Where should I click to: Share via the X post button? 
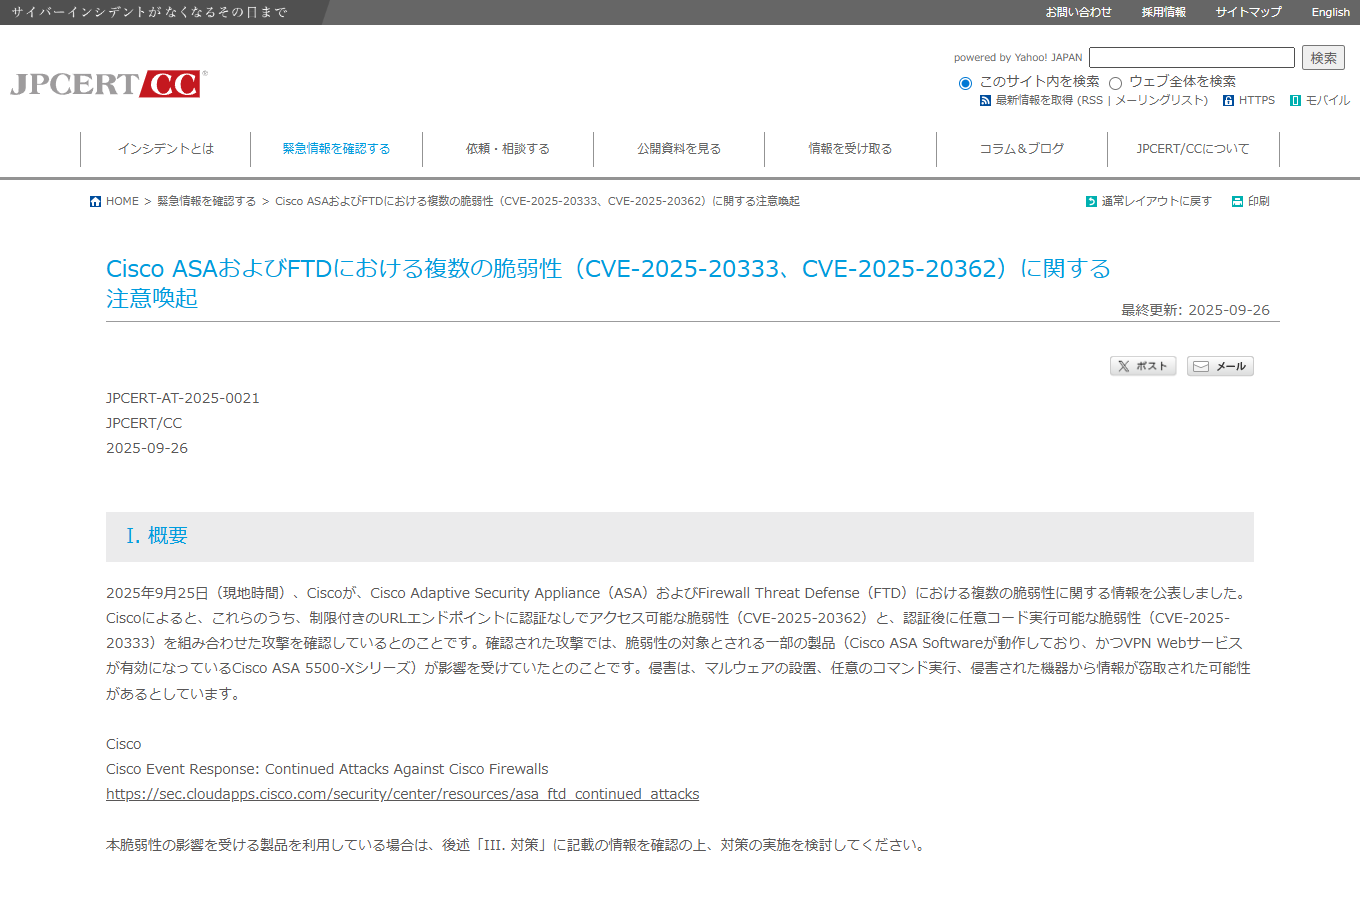[x=1142, y=366]
